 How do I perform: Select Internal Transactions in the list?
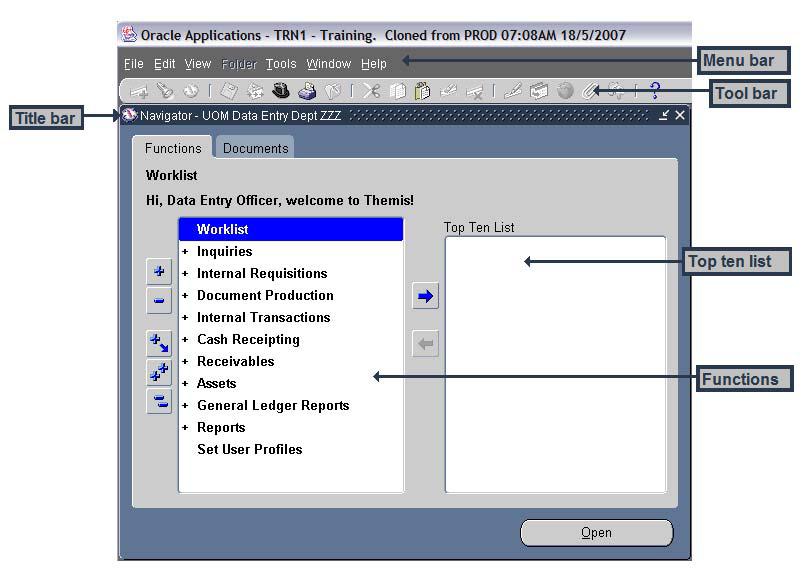point(264,318)
